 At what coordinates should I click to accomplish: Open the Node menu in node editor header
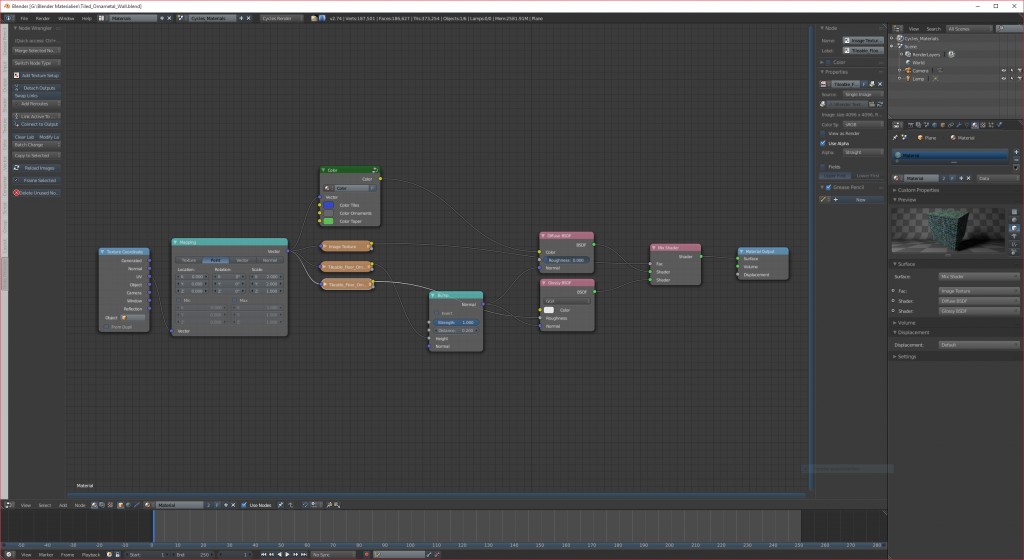click(80, 505)
